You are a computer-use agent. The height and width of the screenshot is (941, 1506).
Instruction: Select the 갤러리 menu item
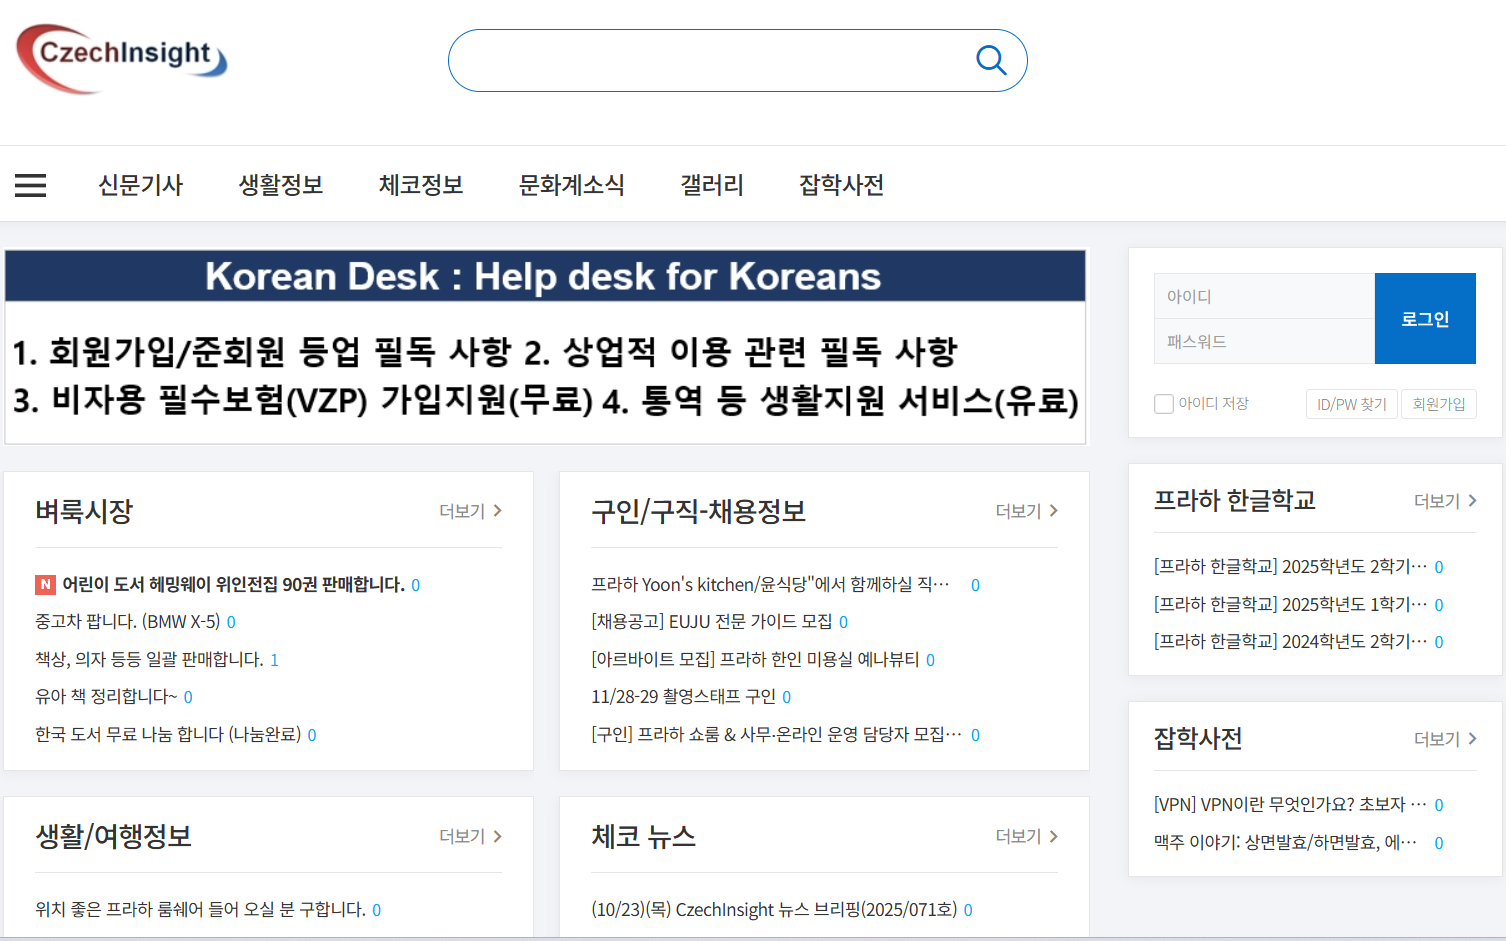tap(711, 185)
